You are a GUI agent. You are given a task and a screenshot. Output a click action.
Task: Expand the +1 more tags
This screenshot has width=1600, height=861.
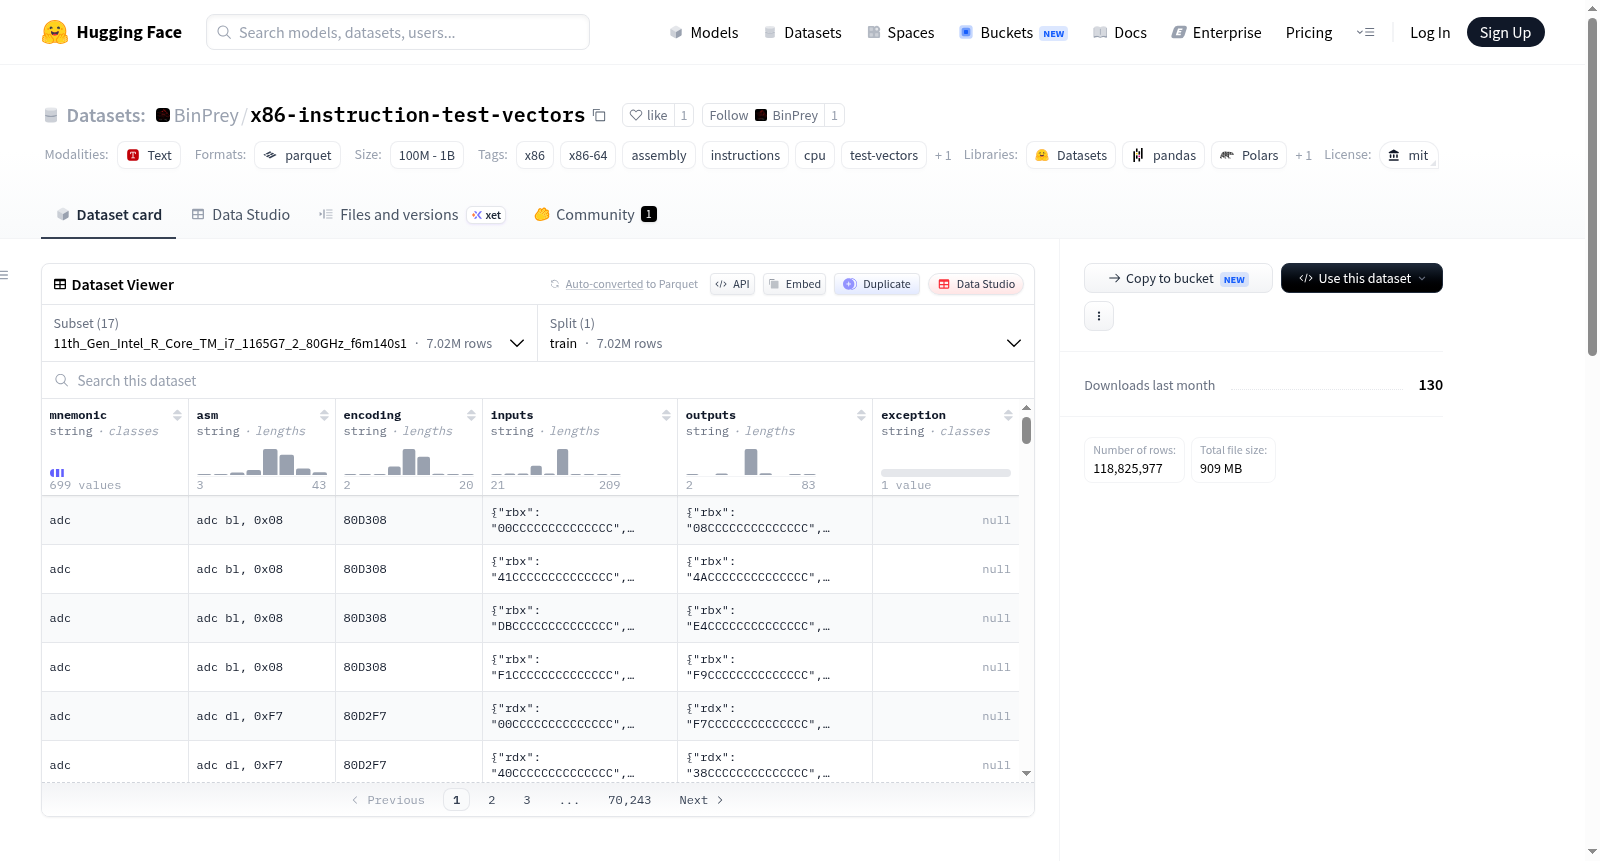coord(943,155)
